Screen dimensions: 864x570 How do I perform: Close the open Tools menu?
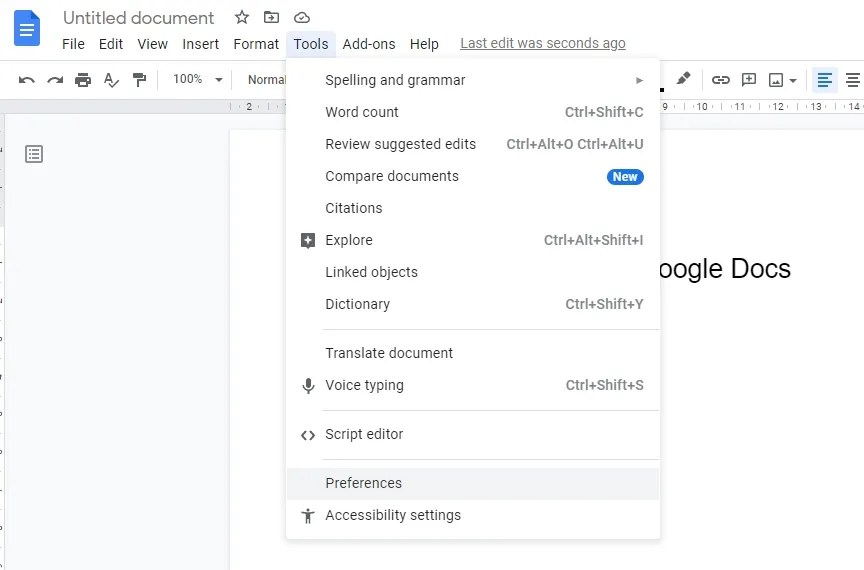click(x=311, y=44)
